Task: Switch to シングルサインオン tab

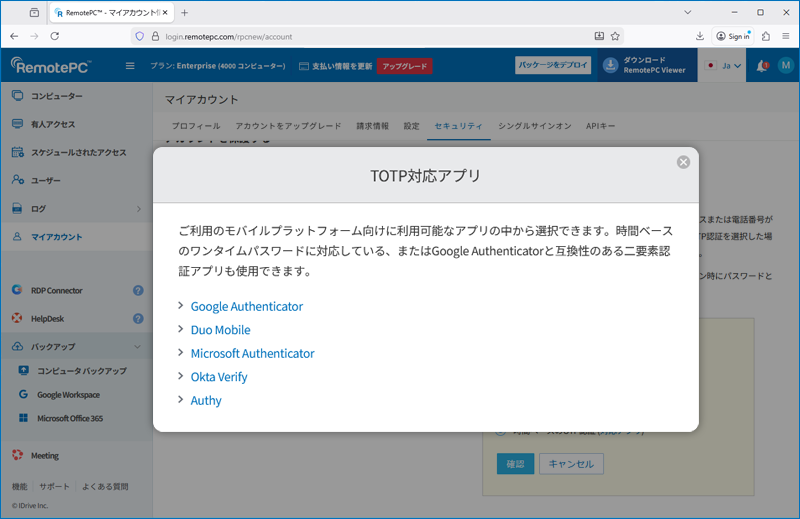Action: point(535,126)
